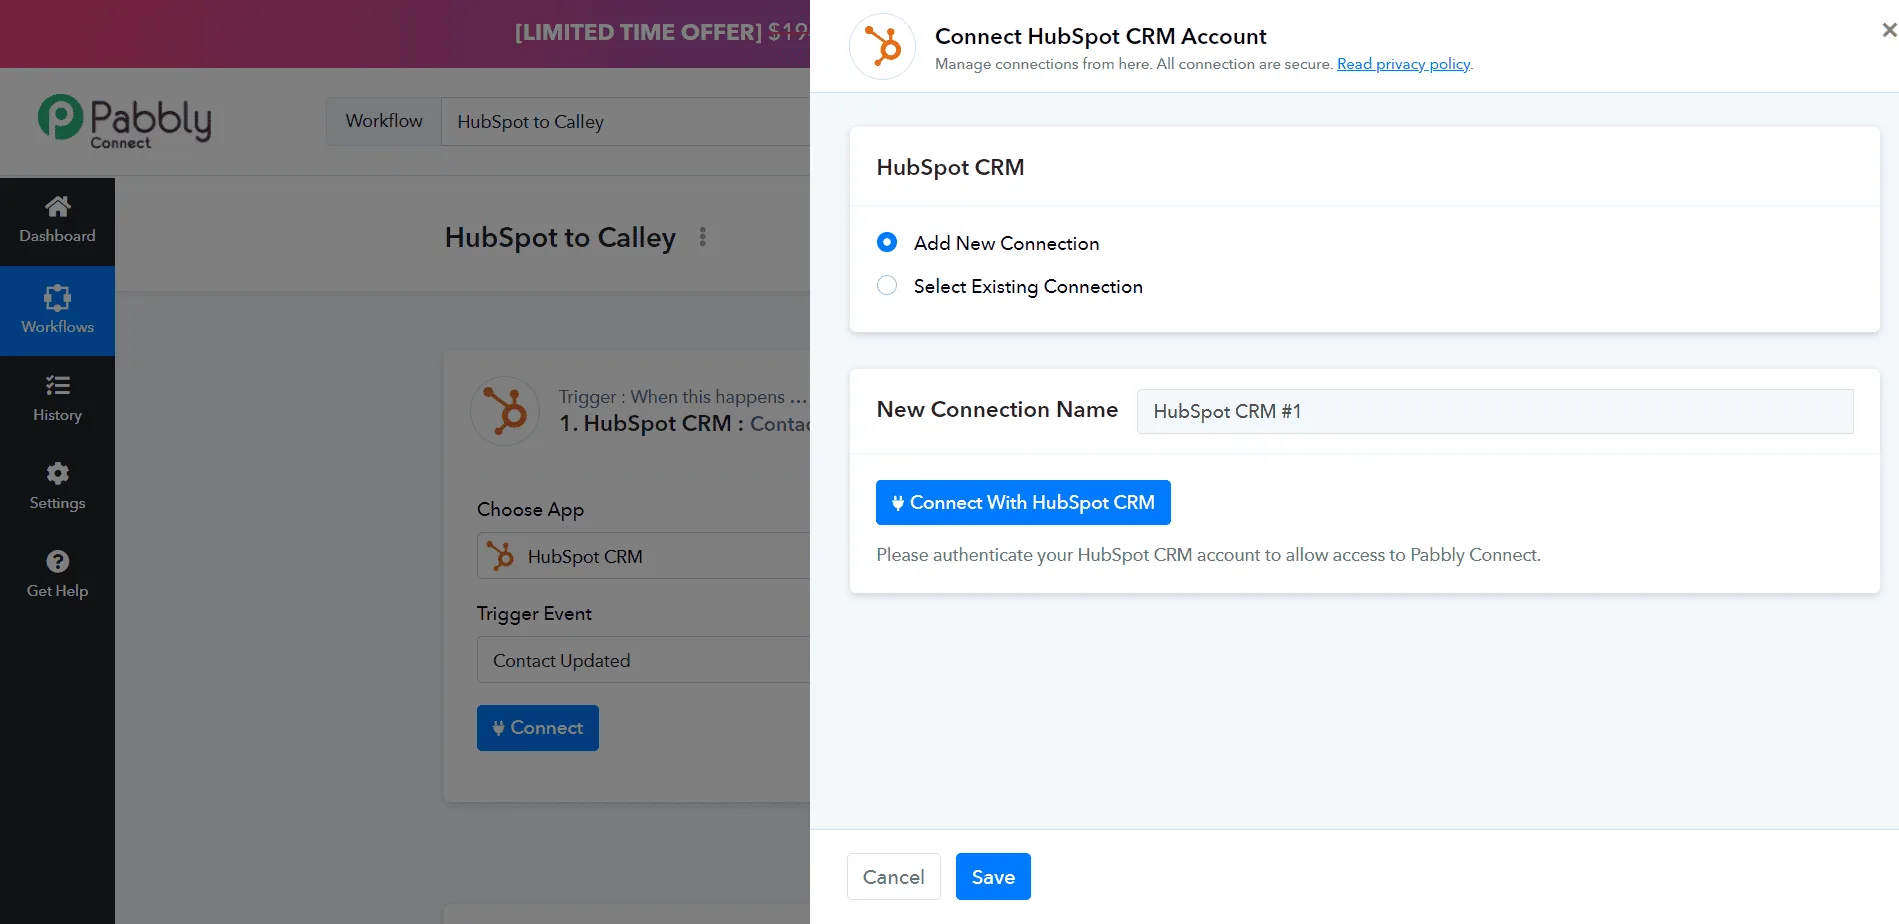This screenshot has height=924, width=1899.
Task: Click the 'HubSpot to Calley' page title
Action: tap(560, 238)
